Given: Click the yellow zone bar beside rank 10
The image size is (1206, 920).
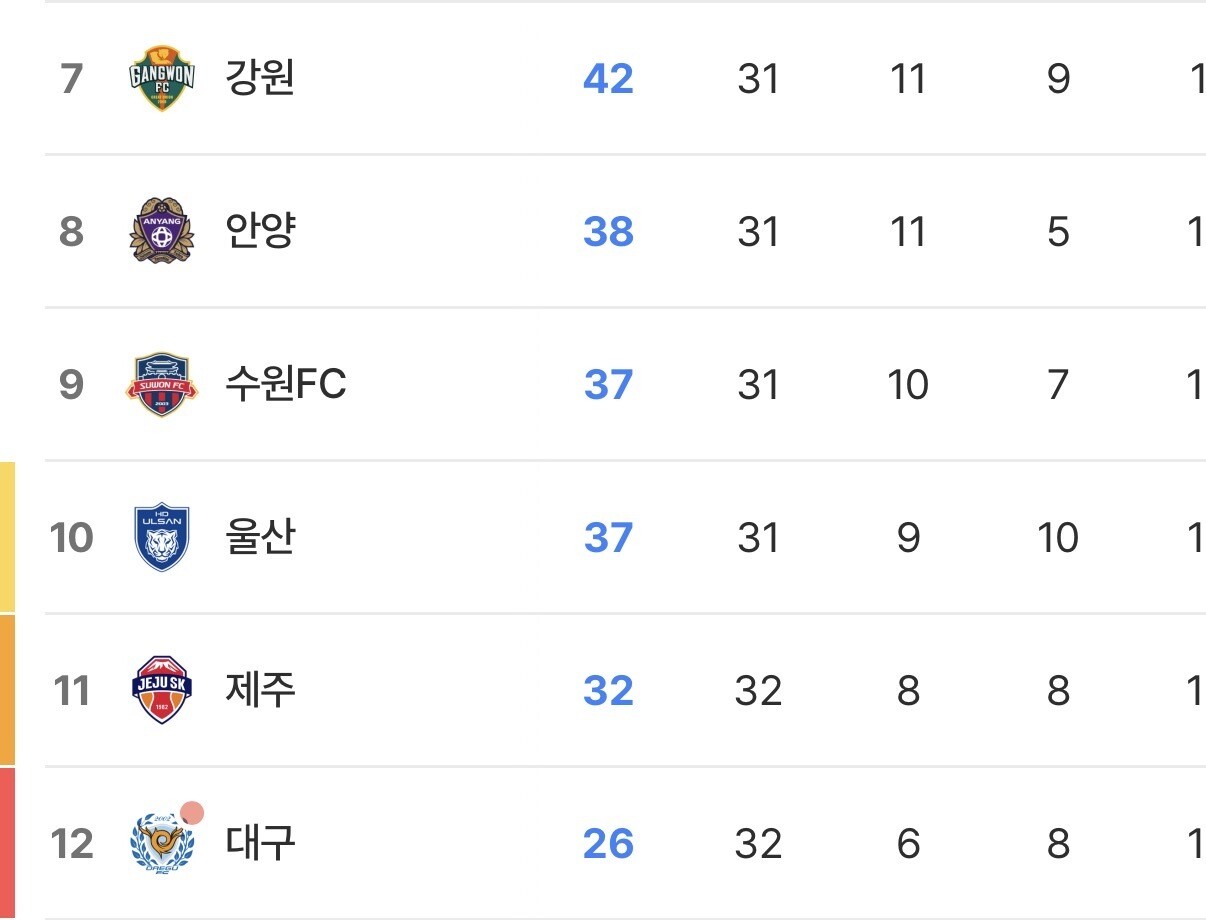Looking at the screenshot, I should click(x=7, y=536).
